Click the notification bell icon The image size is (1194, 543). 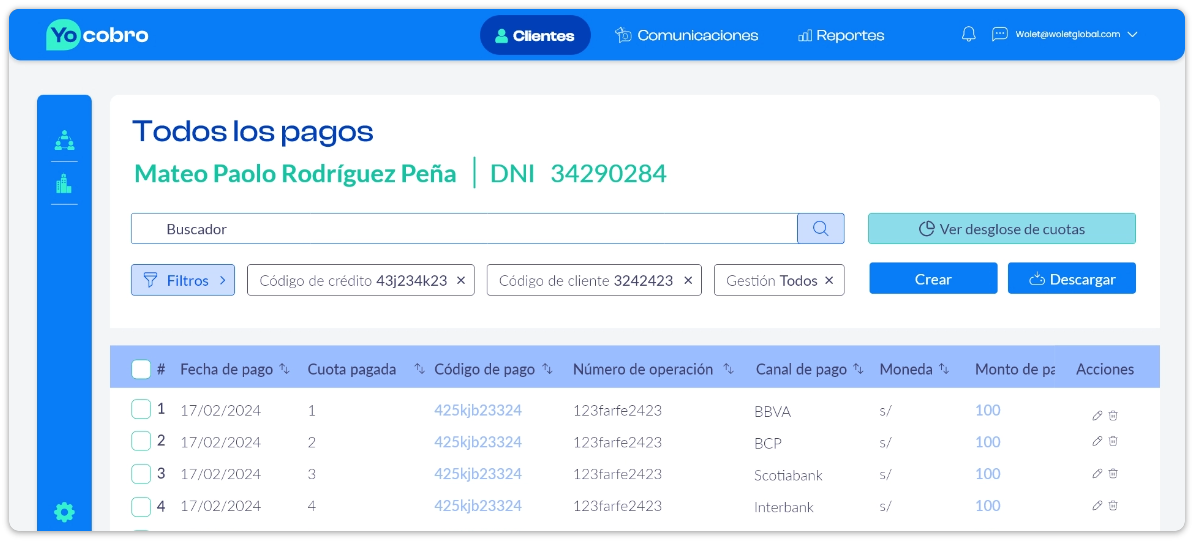[x=968, y=35]
